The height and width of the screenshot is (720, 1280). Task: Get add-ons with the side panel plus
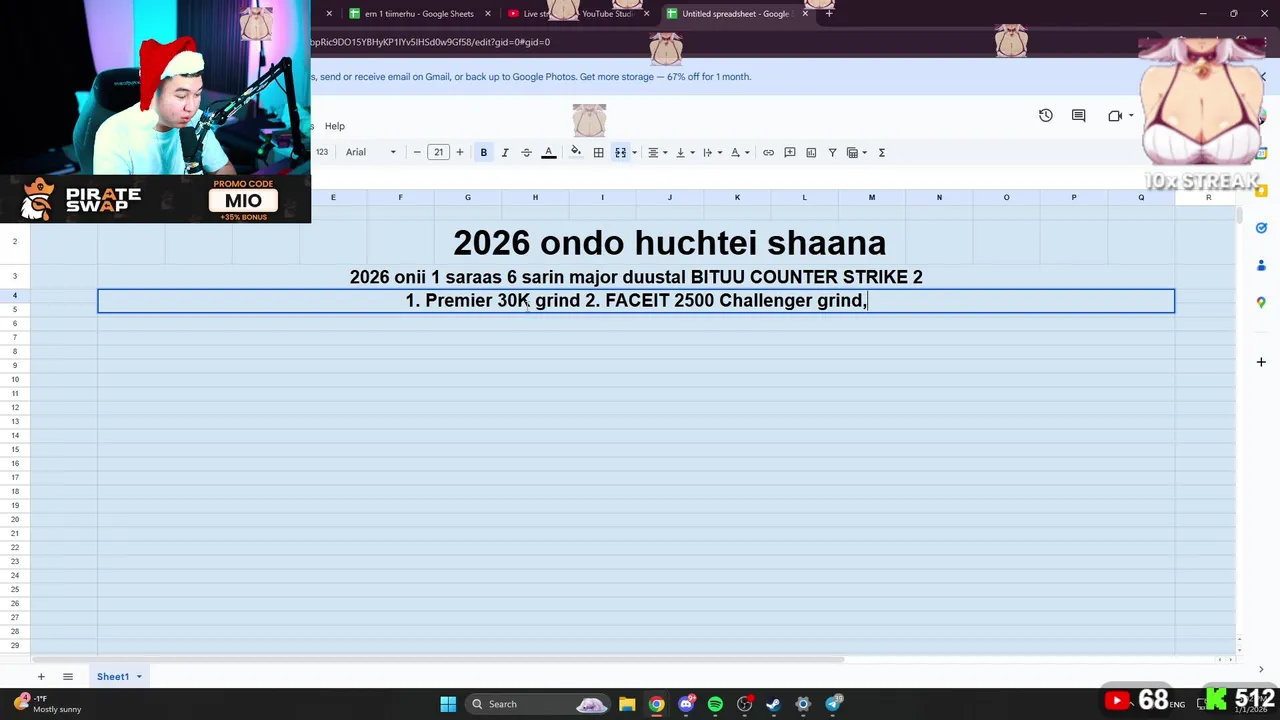1261,362
